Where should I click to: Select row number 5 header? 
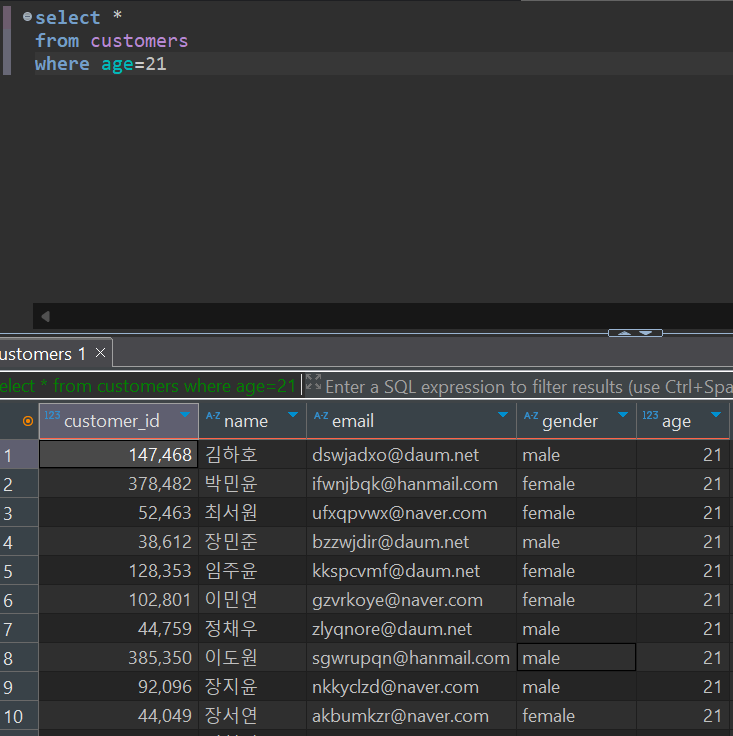19,571
